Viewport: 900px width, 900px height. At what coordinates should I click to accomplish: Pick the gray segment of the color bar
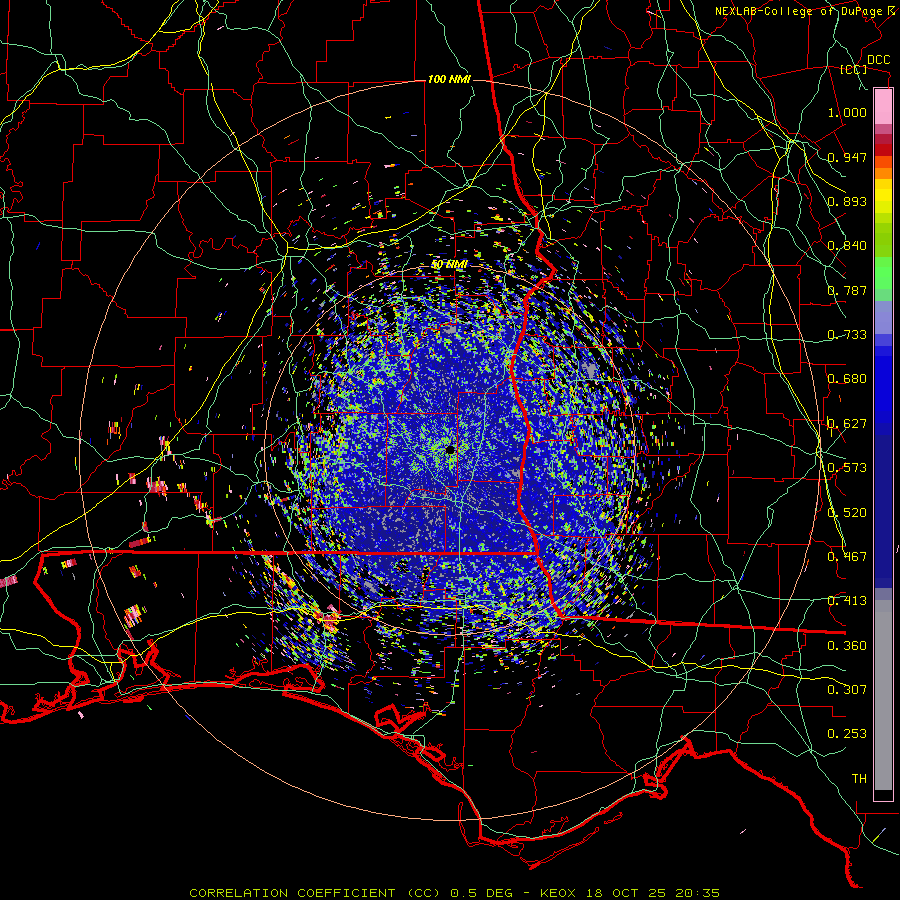click(x=883, y=695)
